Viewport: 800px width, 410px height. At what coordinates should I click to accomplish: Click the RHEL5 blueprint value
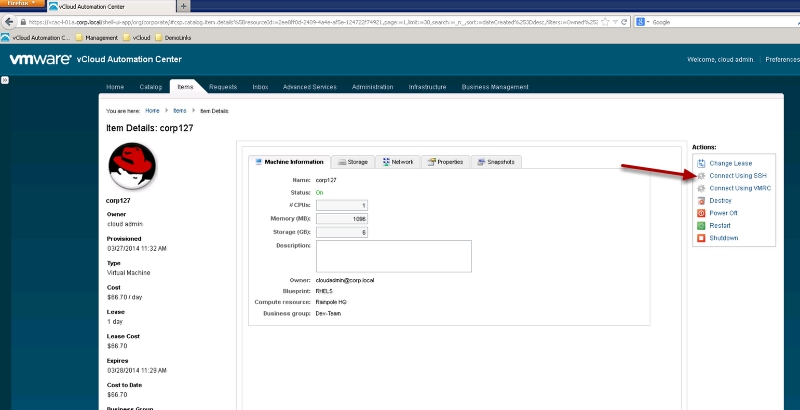pyautogui.click(x=324, y=291)
